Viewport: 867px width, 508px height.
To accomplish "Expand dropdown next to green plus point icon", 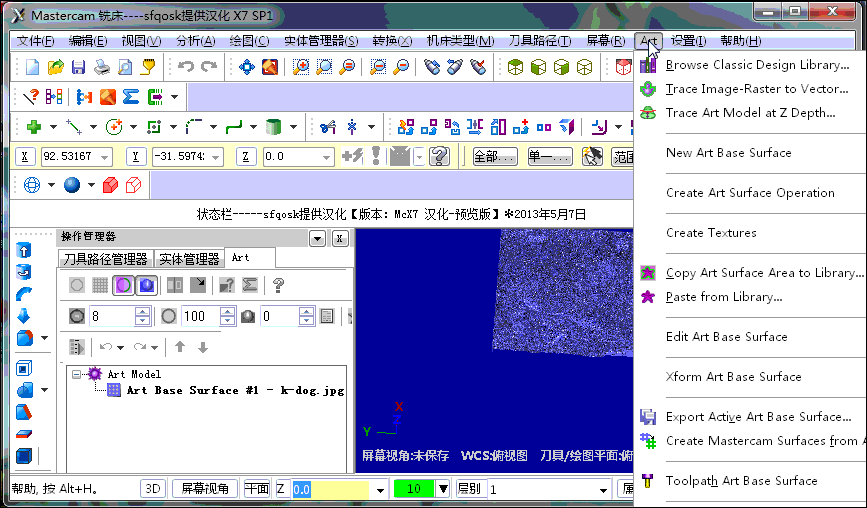I will (54, 128).
